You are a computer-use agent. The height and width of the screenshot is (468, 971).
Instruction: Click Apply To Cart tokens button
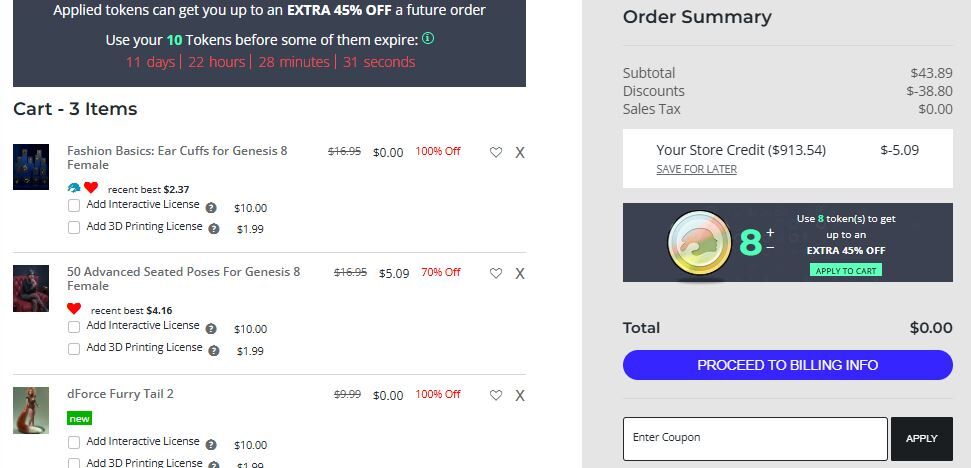(x=845, y=271)
